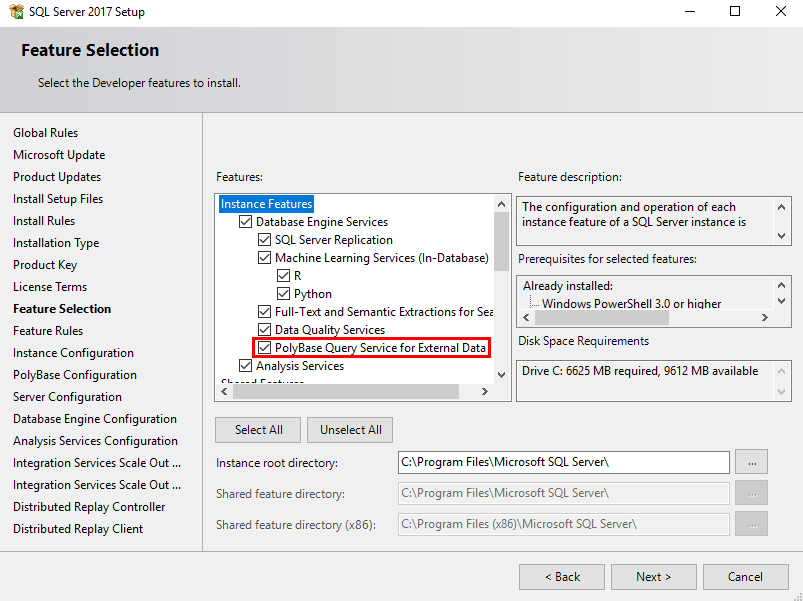Image resolution: width=803 pixels, height=601 pixels.
Task: Click the Unselect All button
Action: click(350, 430)
